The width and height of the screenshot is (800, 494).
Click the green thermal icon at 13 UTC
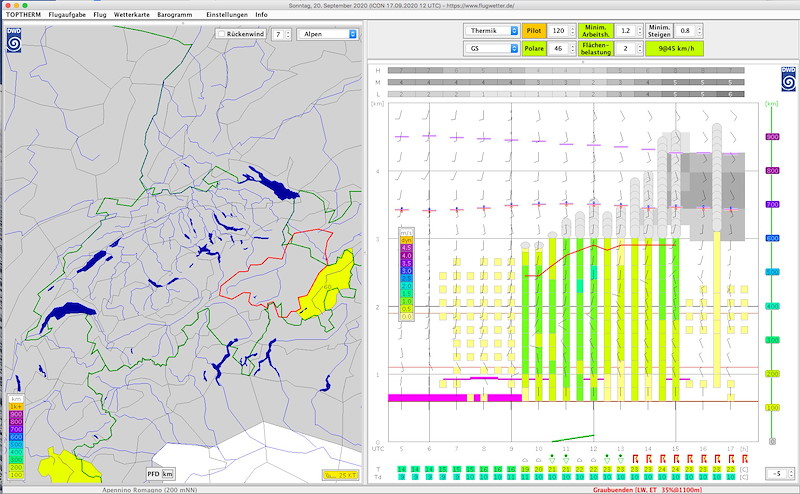(x=621, y=458)
